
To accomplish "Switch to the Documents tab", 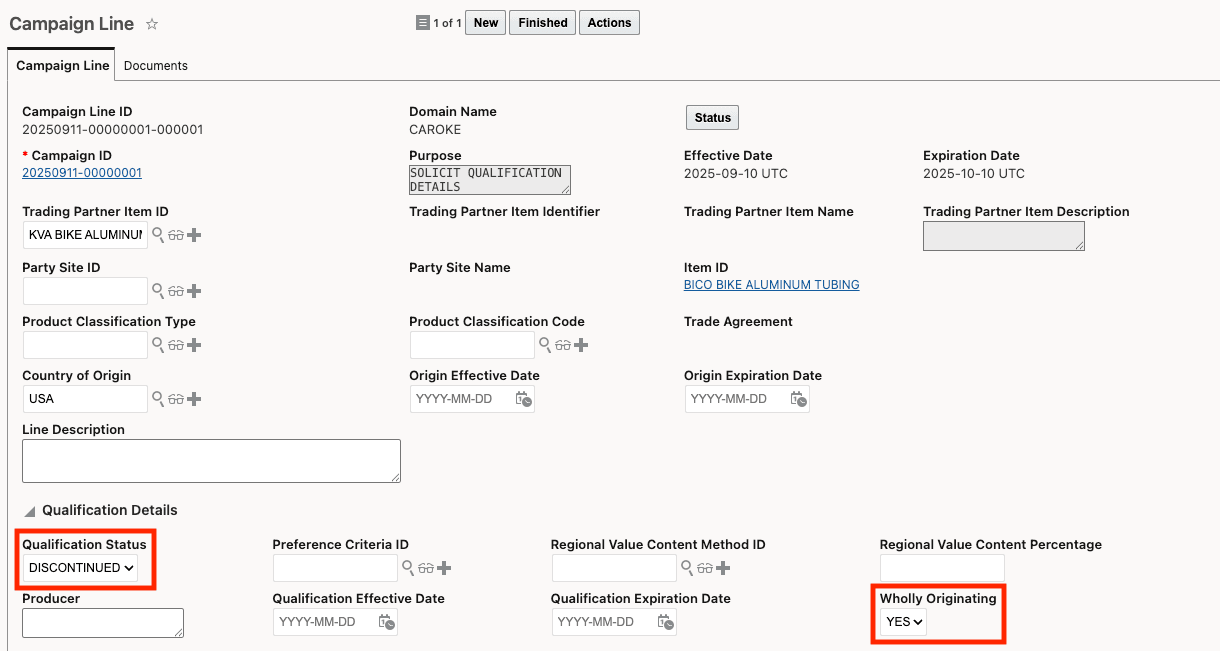I will [156, 66].
